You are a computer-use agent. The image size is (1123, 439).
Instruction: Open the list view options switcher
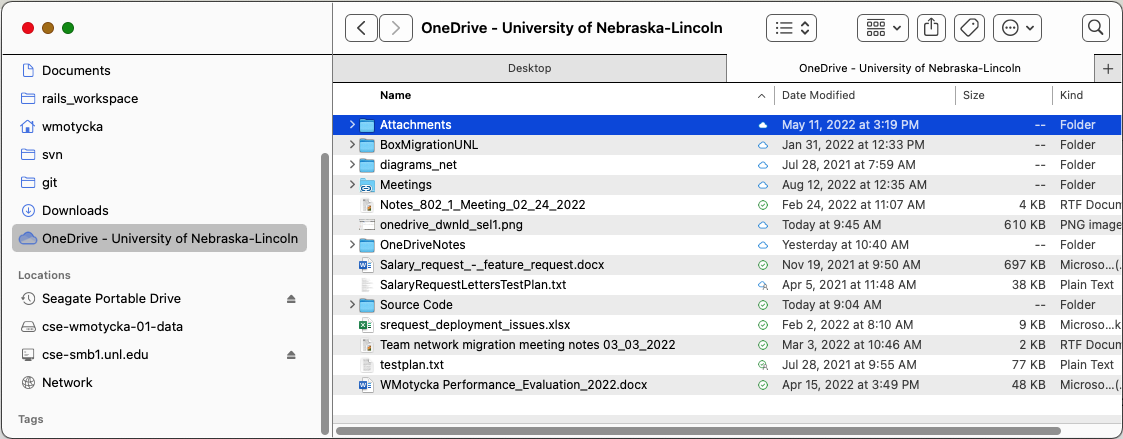coord(791,28)
